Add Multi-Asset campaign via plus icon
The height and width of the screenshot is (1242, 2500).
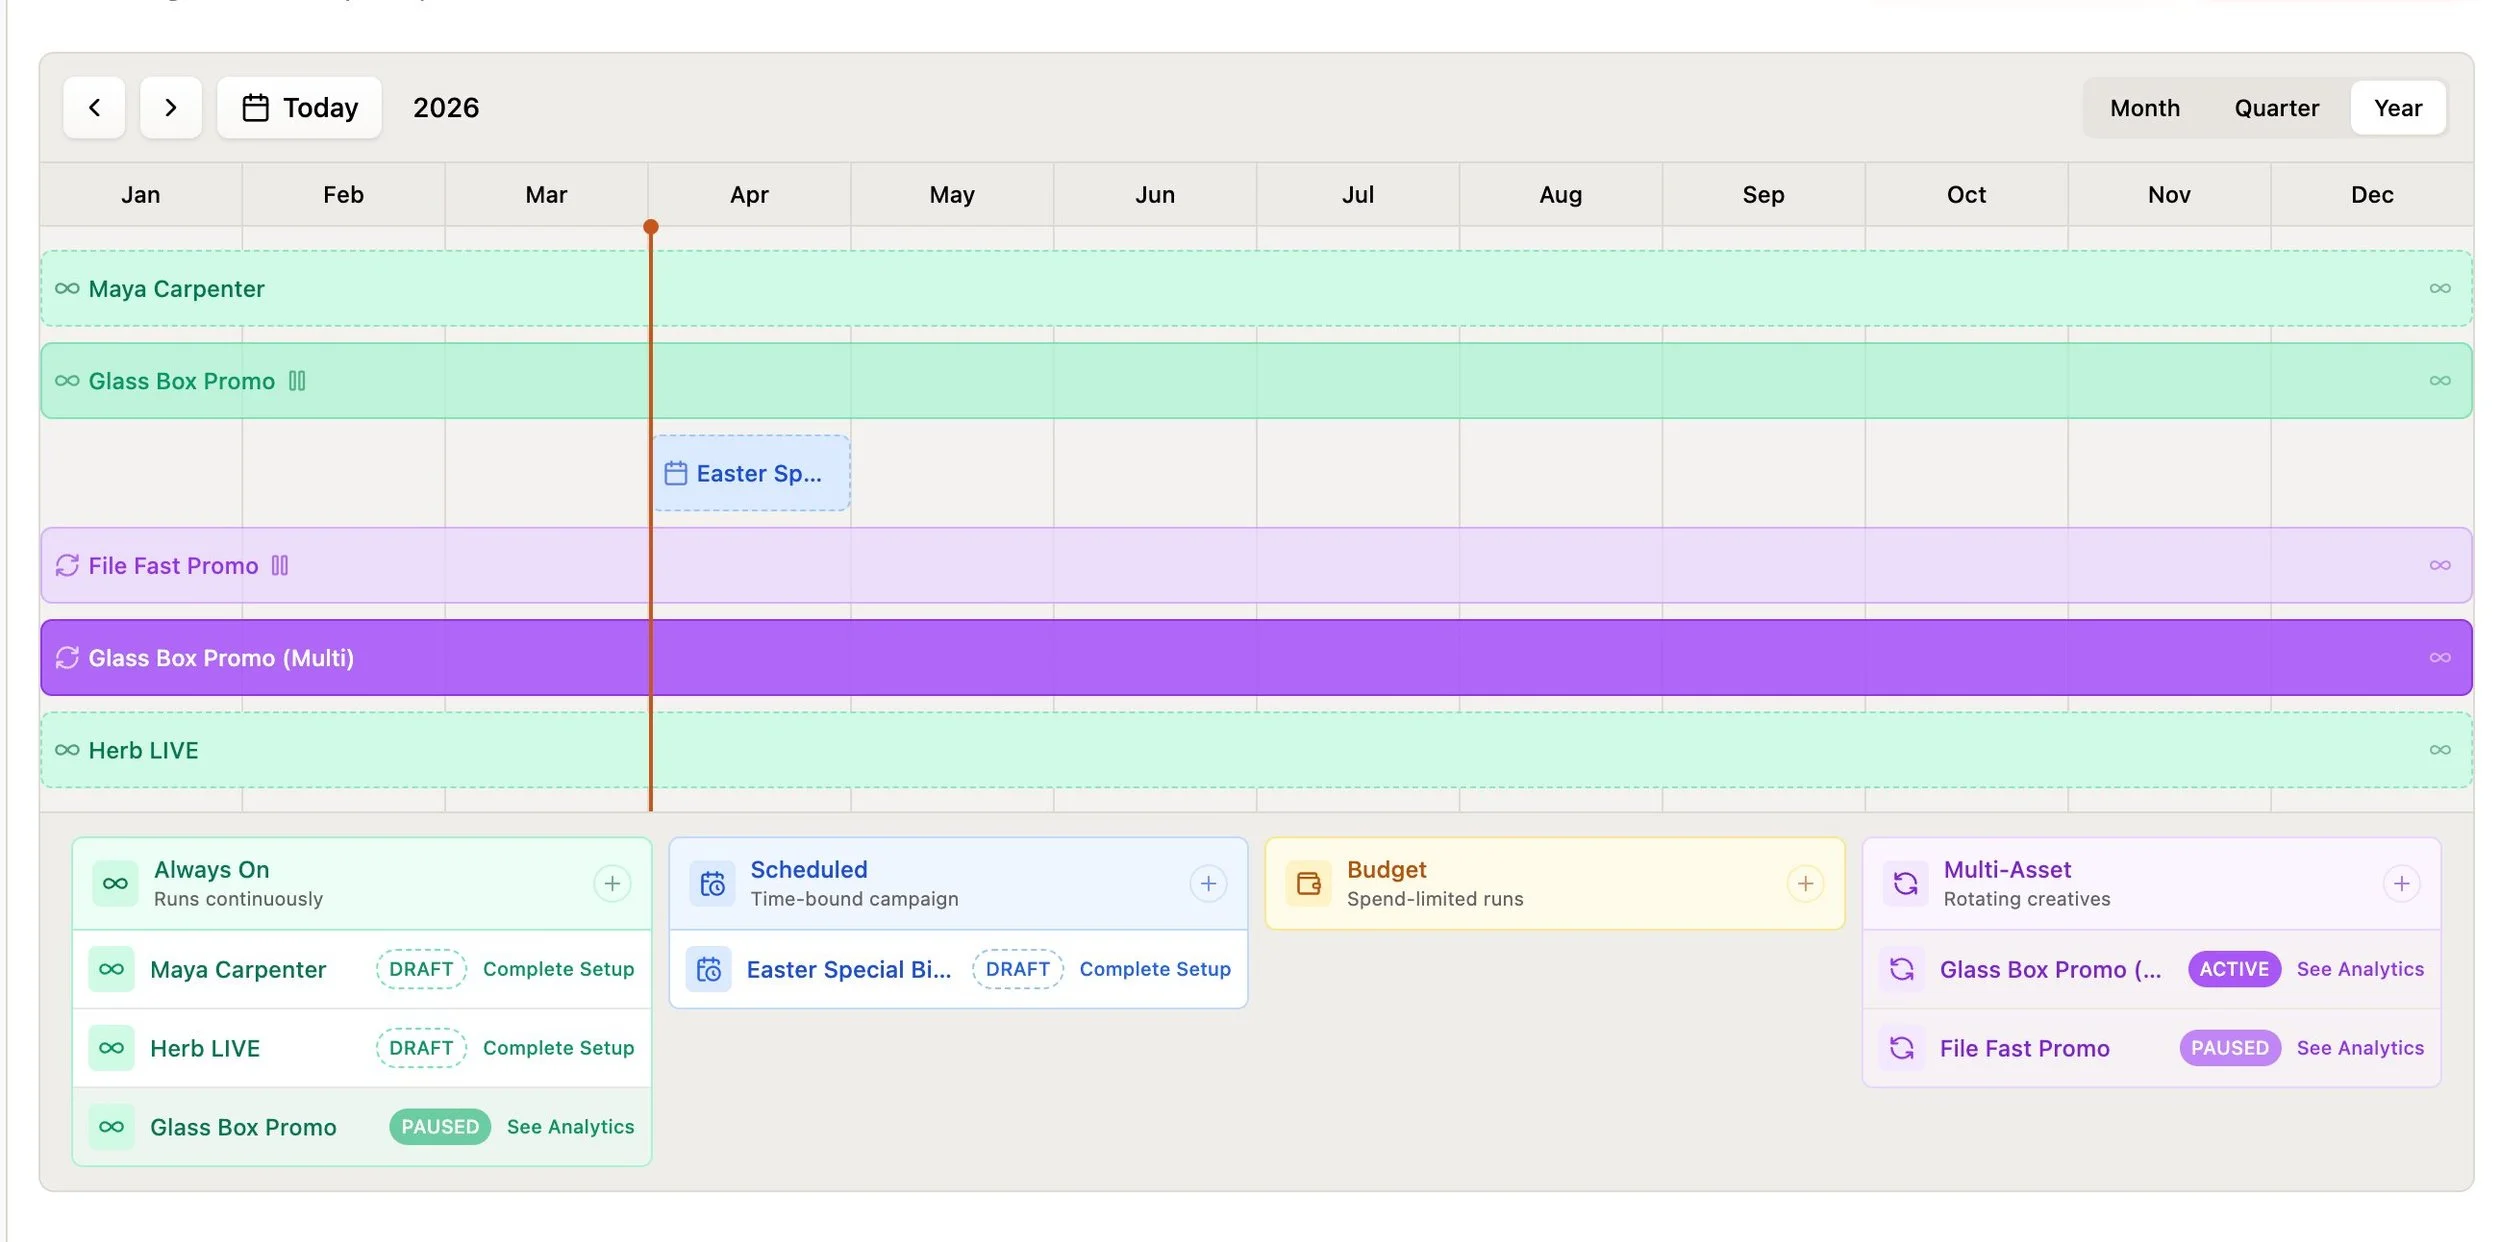(x=2401, y=883)
